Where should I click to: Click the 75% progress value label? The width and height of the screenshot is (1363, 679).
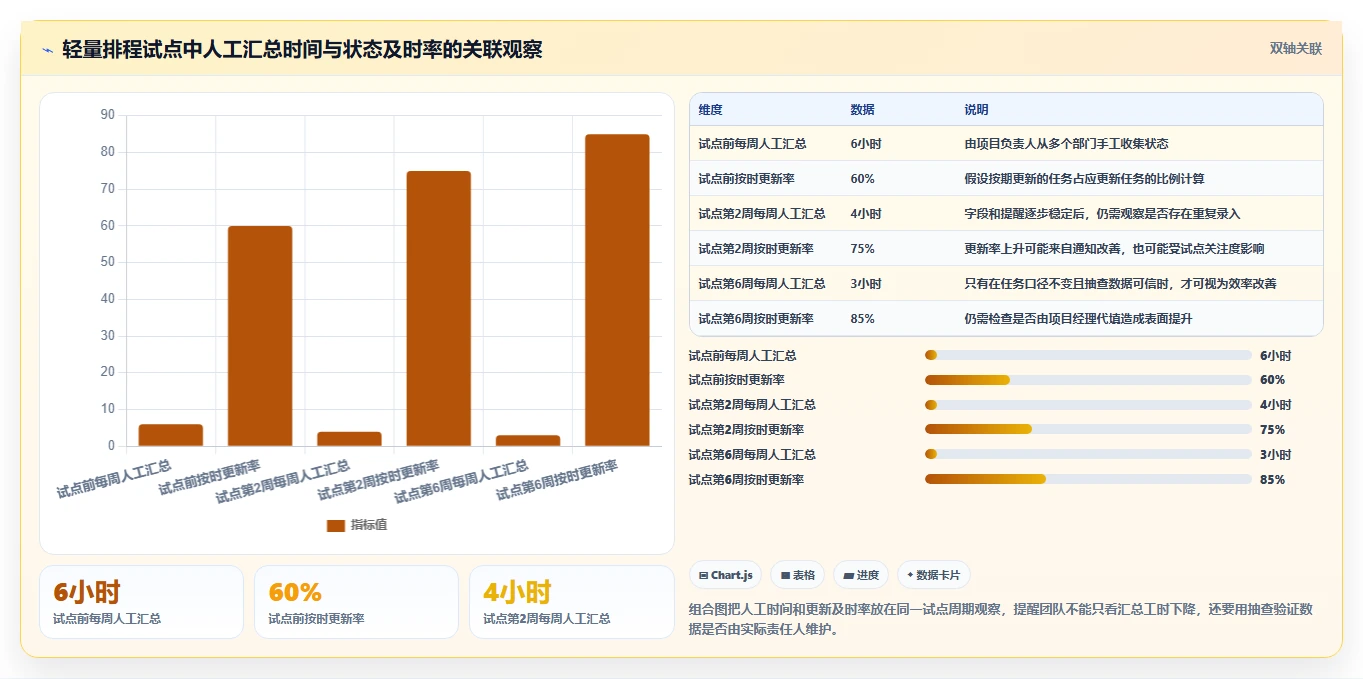coord(1273,430)
